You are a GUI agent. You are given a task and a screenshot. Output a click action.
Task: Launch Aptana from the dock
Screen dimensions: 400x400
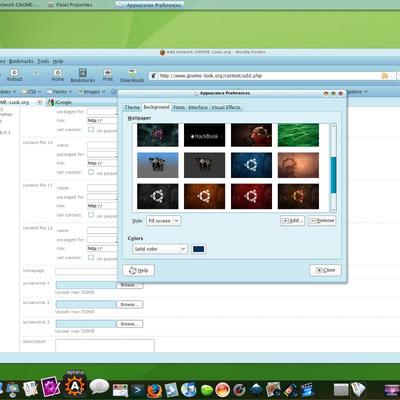click(75, 386)
